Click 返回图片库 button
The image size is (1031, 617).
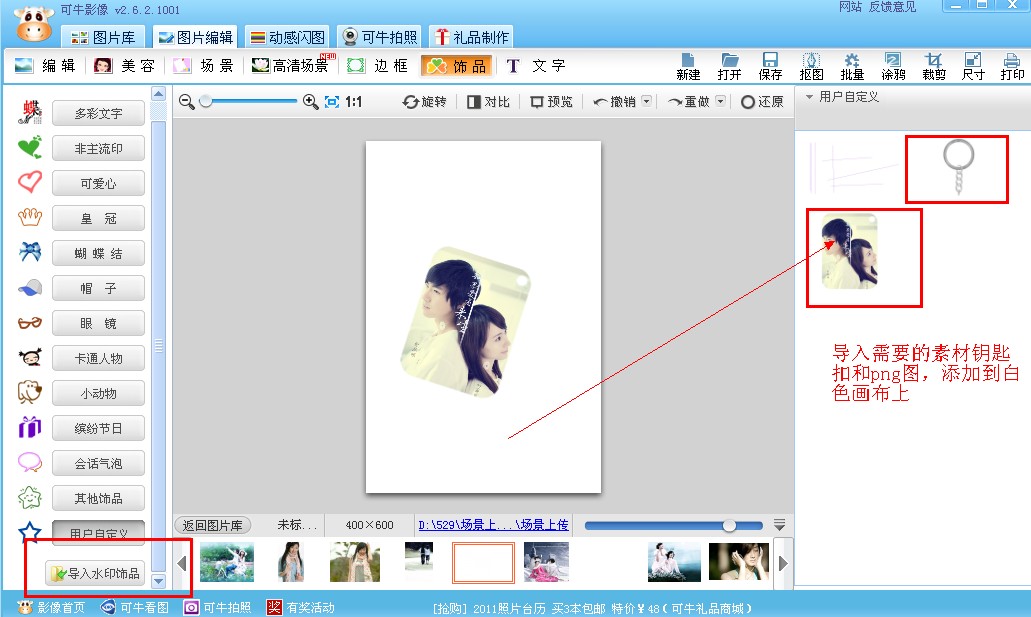pos(212,525)
